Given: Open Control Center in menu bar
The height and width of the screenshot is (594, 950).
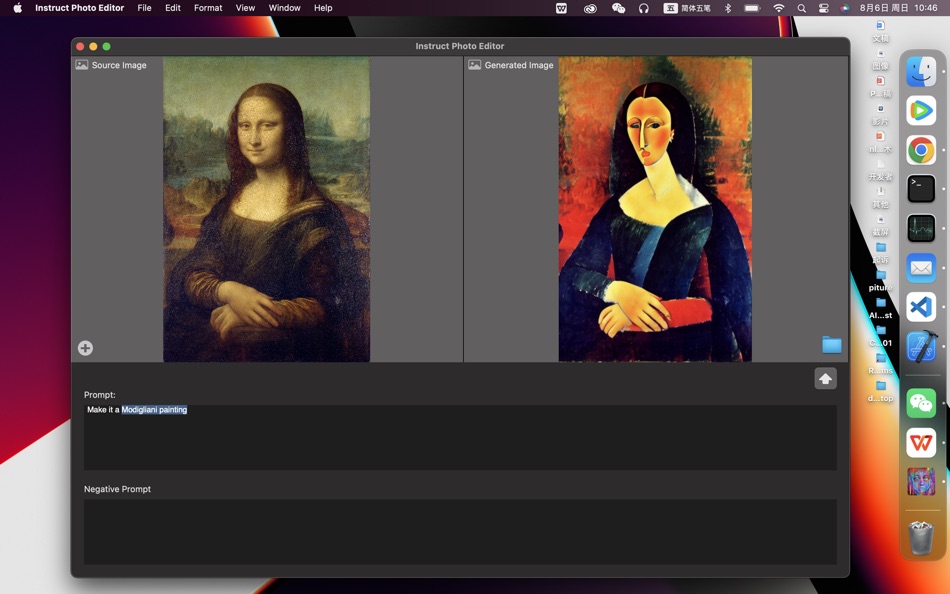Looking at the screenshot, I should [x=823, y=8].
